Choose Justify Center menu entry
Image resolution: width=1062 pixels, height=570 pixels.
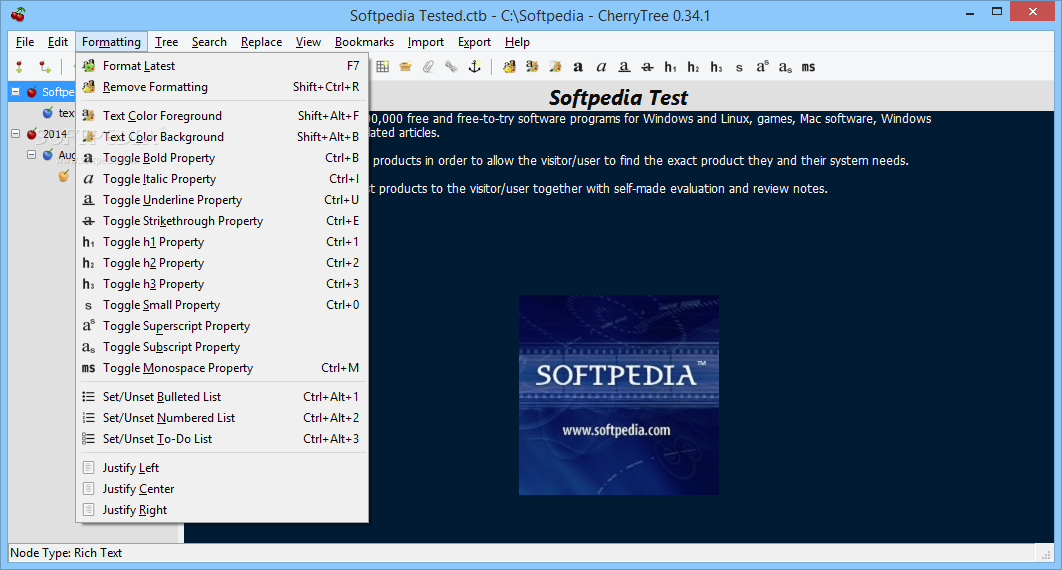221,489
